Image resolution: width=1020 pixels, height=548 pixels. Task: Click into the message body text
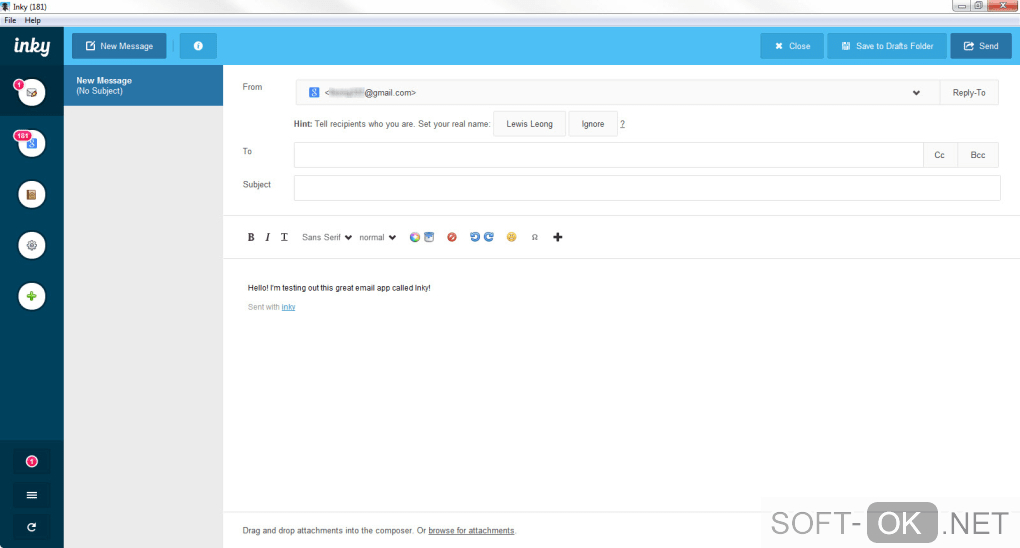[x=339, y=288]
